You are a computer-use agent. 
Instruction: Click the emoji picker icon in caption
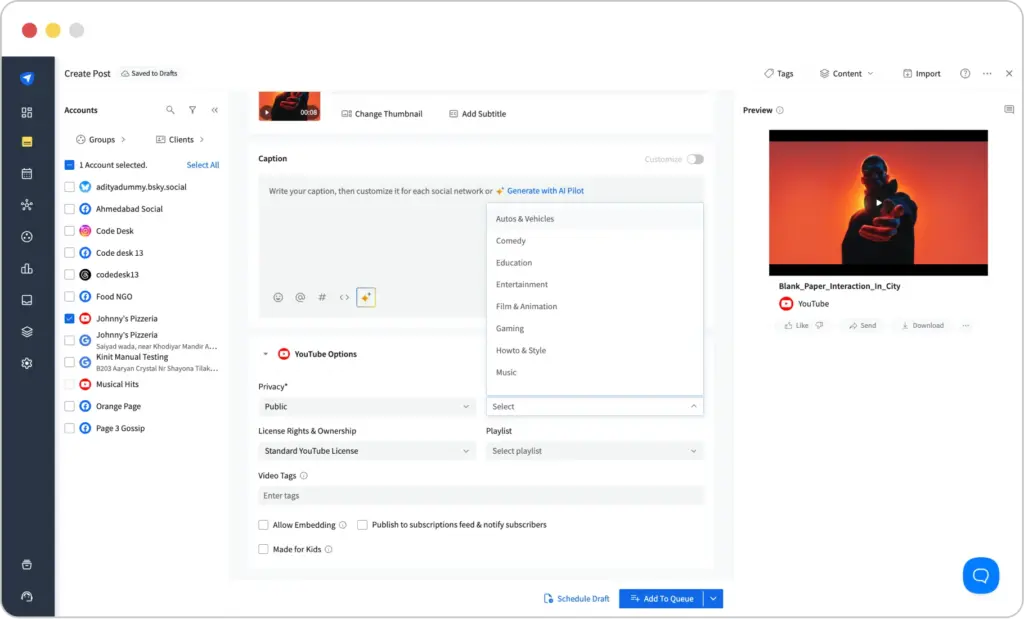[x=278, y=297]
